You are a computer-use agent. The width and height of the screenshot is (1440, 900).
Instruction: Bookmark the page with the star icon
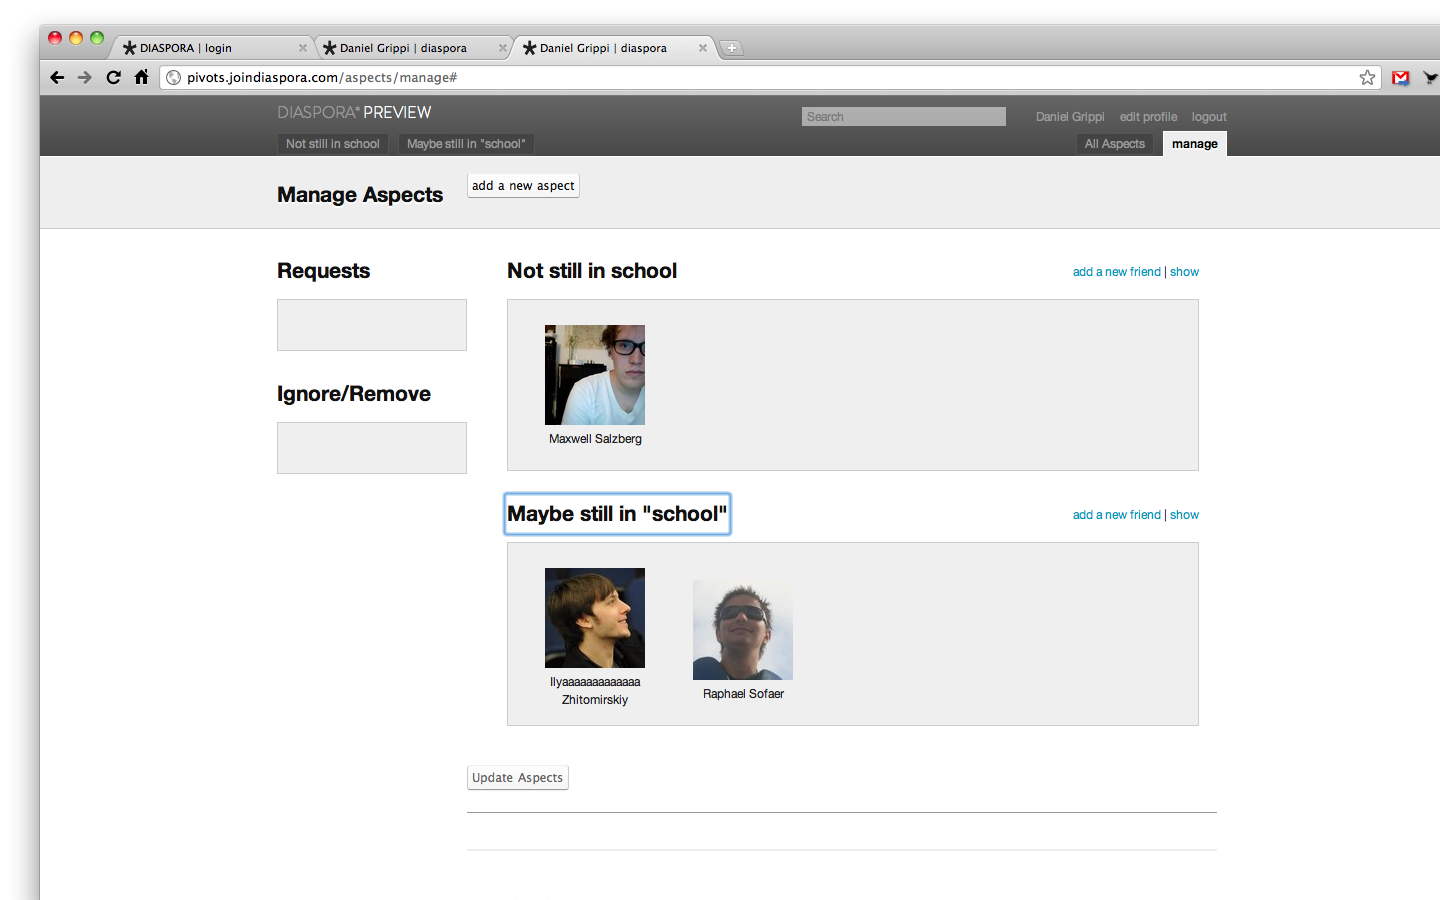click(1367, 77)
